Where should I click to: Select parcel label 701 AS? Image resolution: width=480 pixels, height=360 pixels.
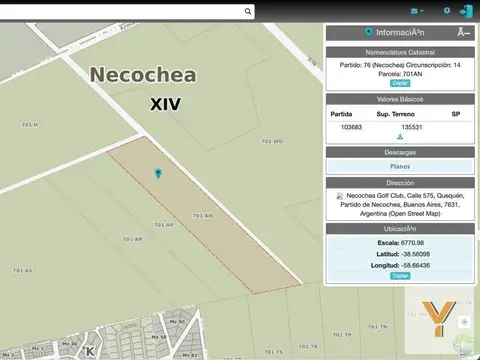click(x=23, y=271)
